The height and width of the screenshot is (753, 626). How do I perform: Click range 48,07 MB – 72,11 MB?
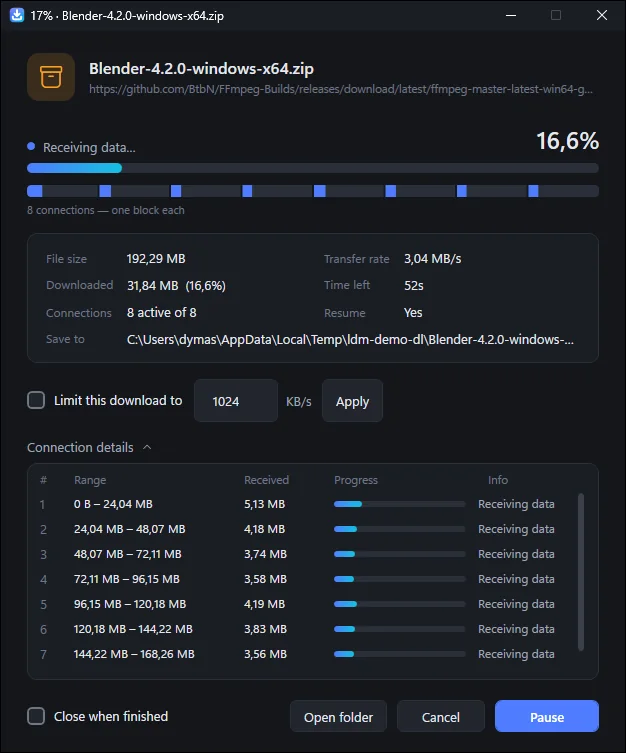[128, 554]
